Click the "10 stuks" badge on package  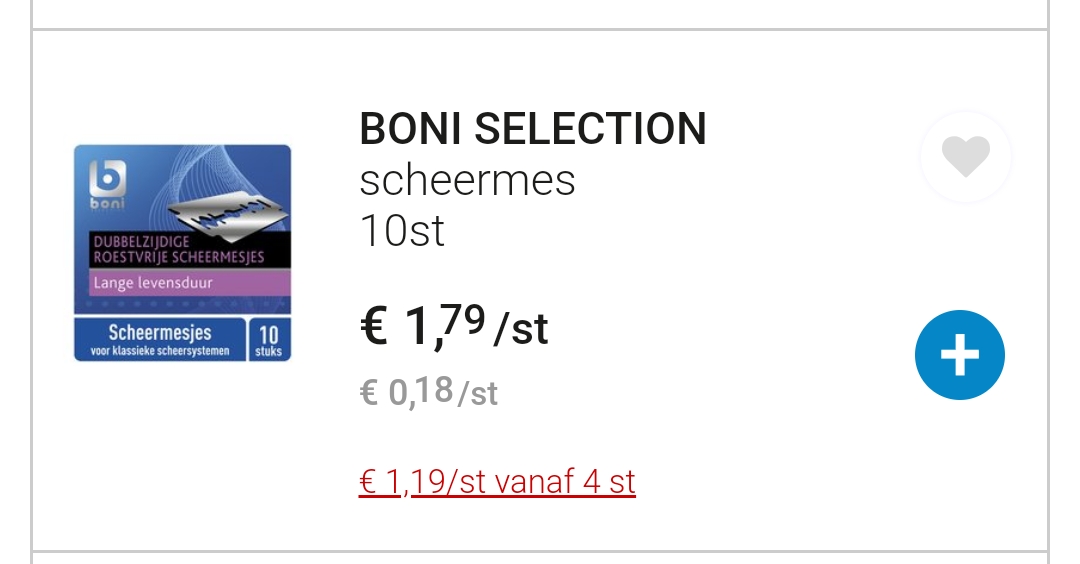point(269,339)
